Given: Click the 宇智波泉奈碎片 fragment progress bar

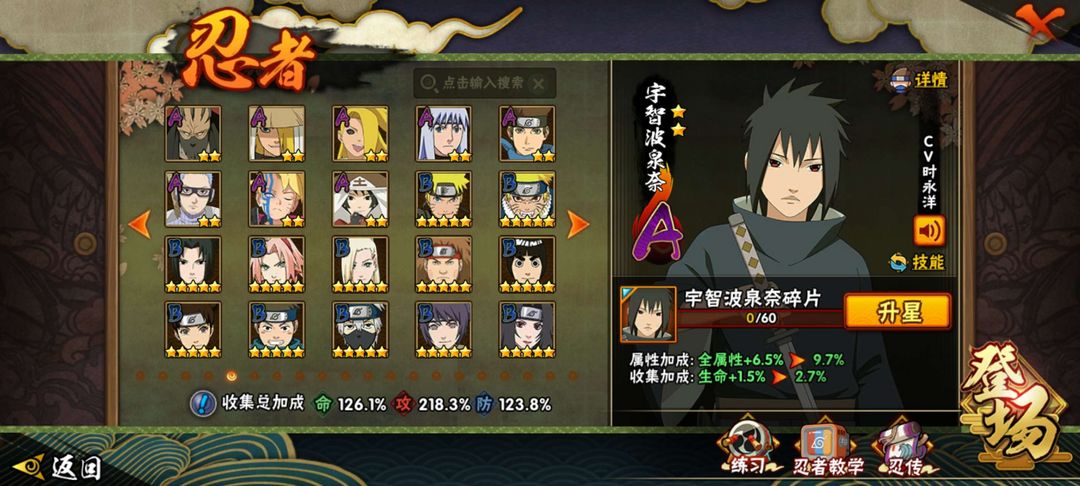Looking at the screenshot, I should click(760, 318).
